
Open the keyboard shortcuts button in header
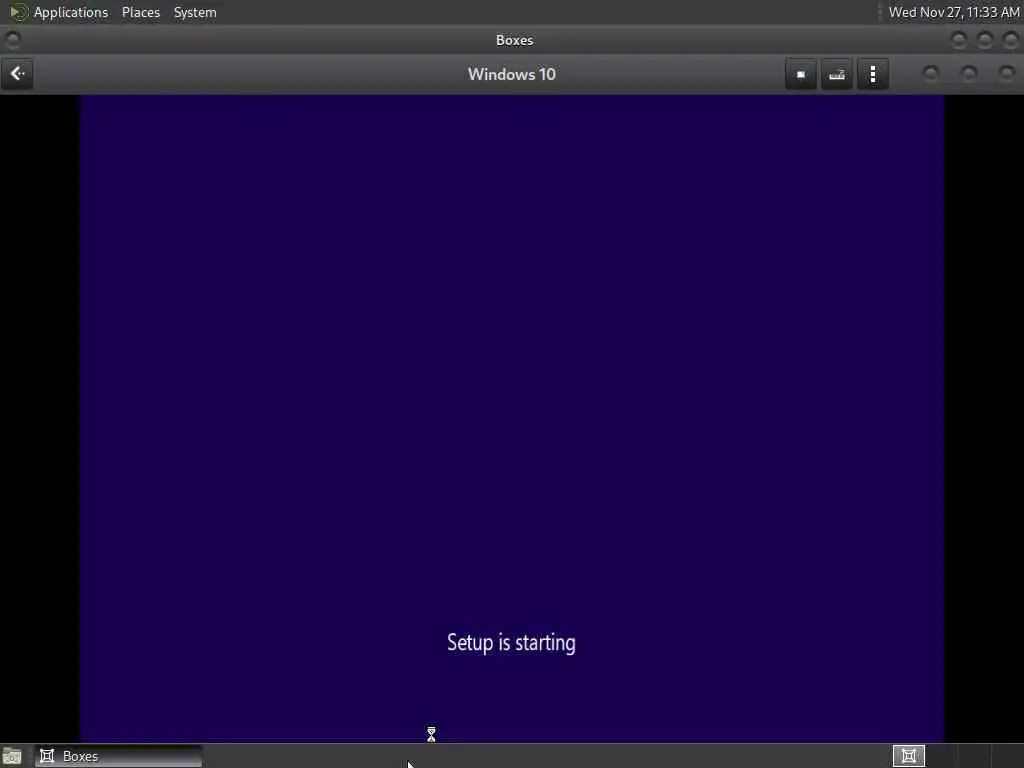837,74
